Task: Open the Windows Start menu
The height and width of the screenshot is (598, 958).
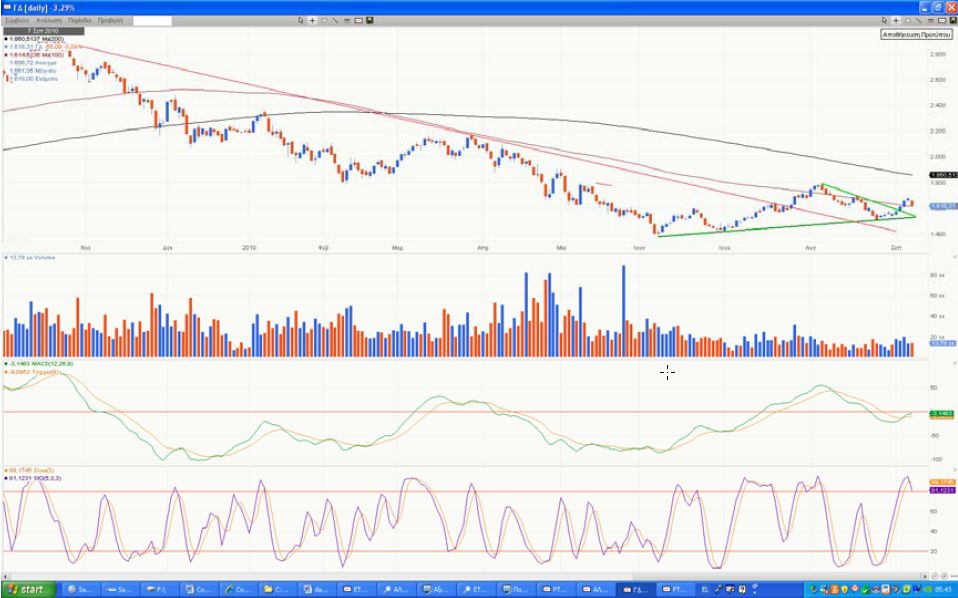Action: [x=27, y=589]
